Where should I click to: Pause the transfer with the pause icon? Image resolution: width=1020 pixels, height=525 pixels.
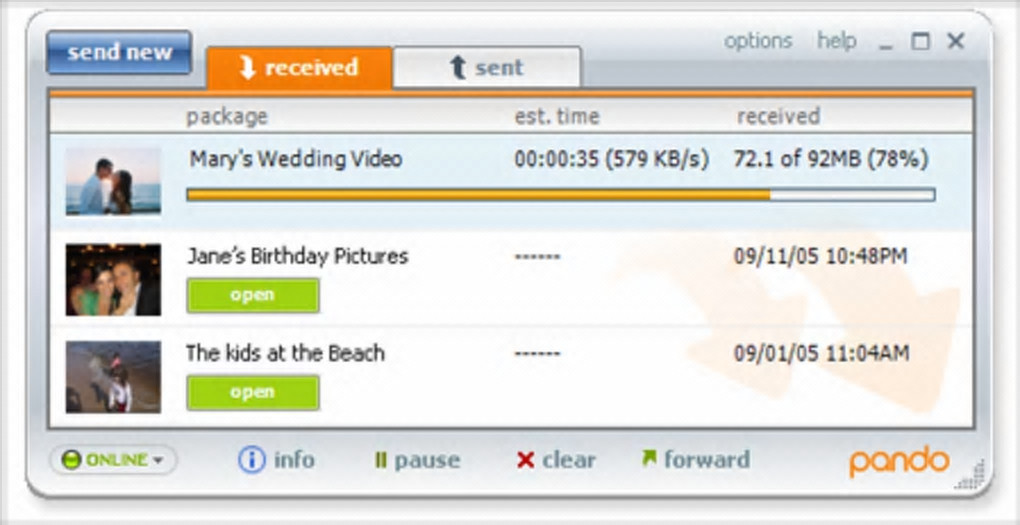(x=380, y=461)
